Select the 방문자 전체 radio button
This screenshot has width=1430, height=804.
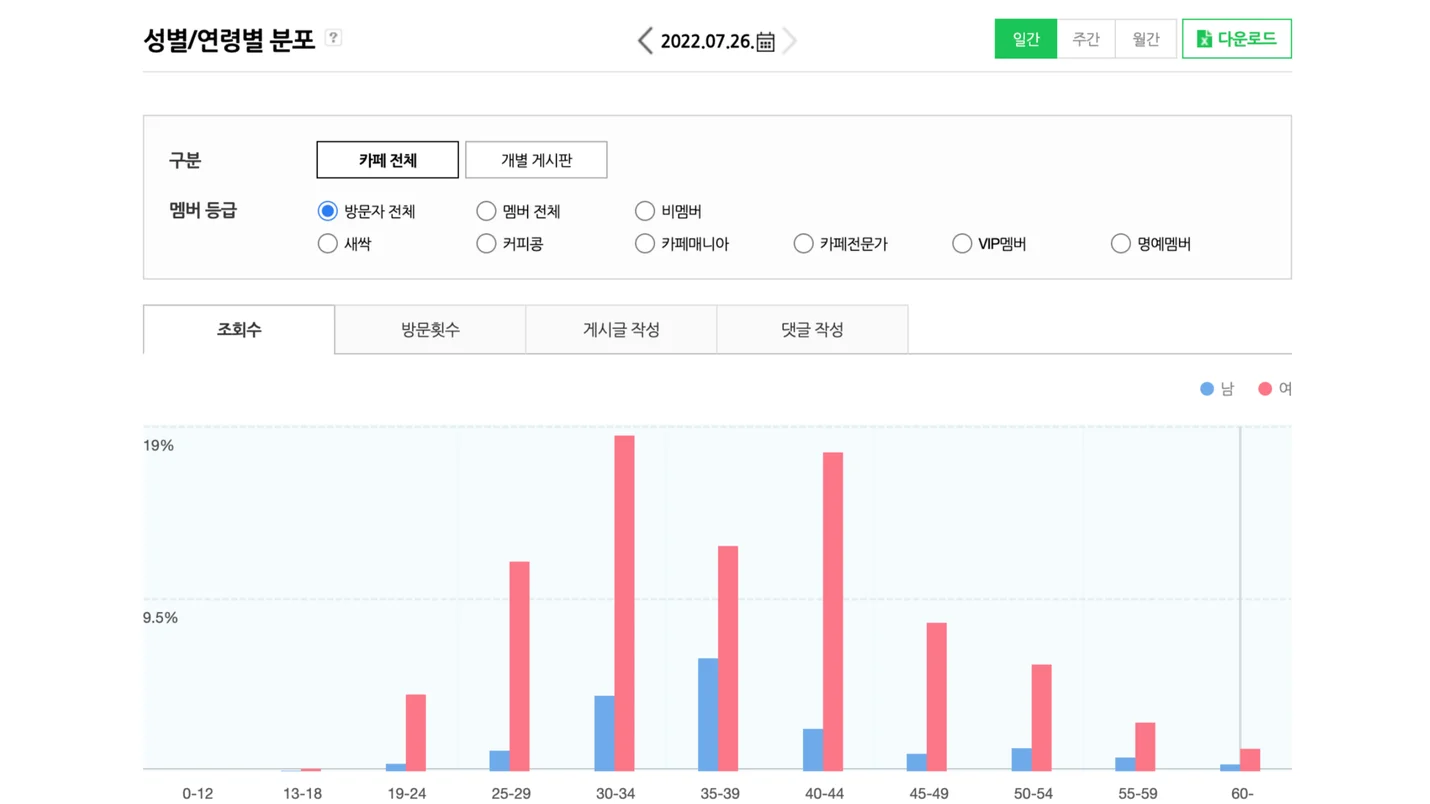(x=327, y=211)
